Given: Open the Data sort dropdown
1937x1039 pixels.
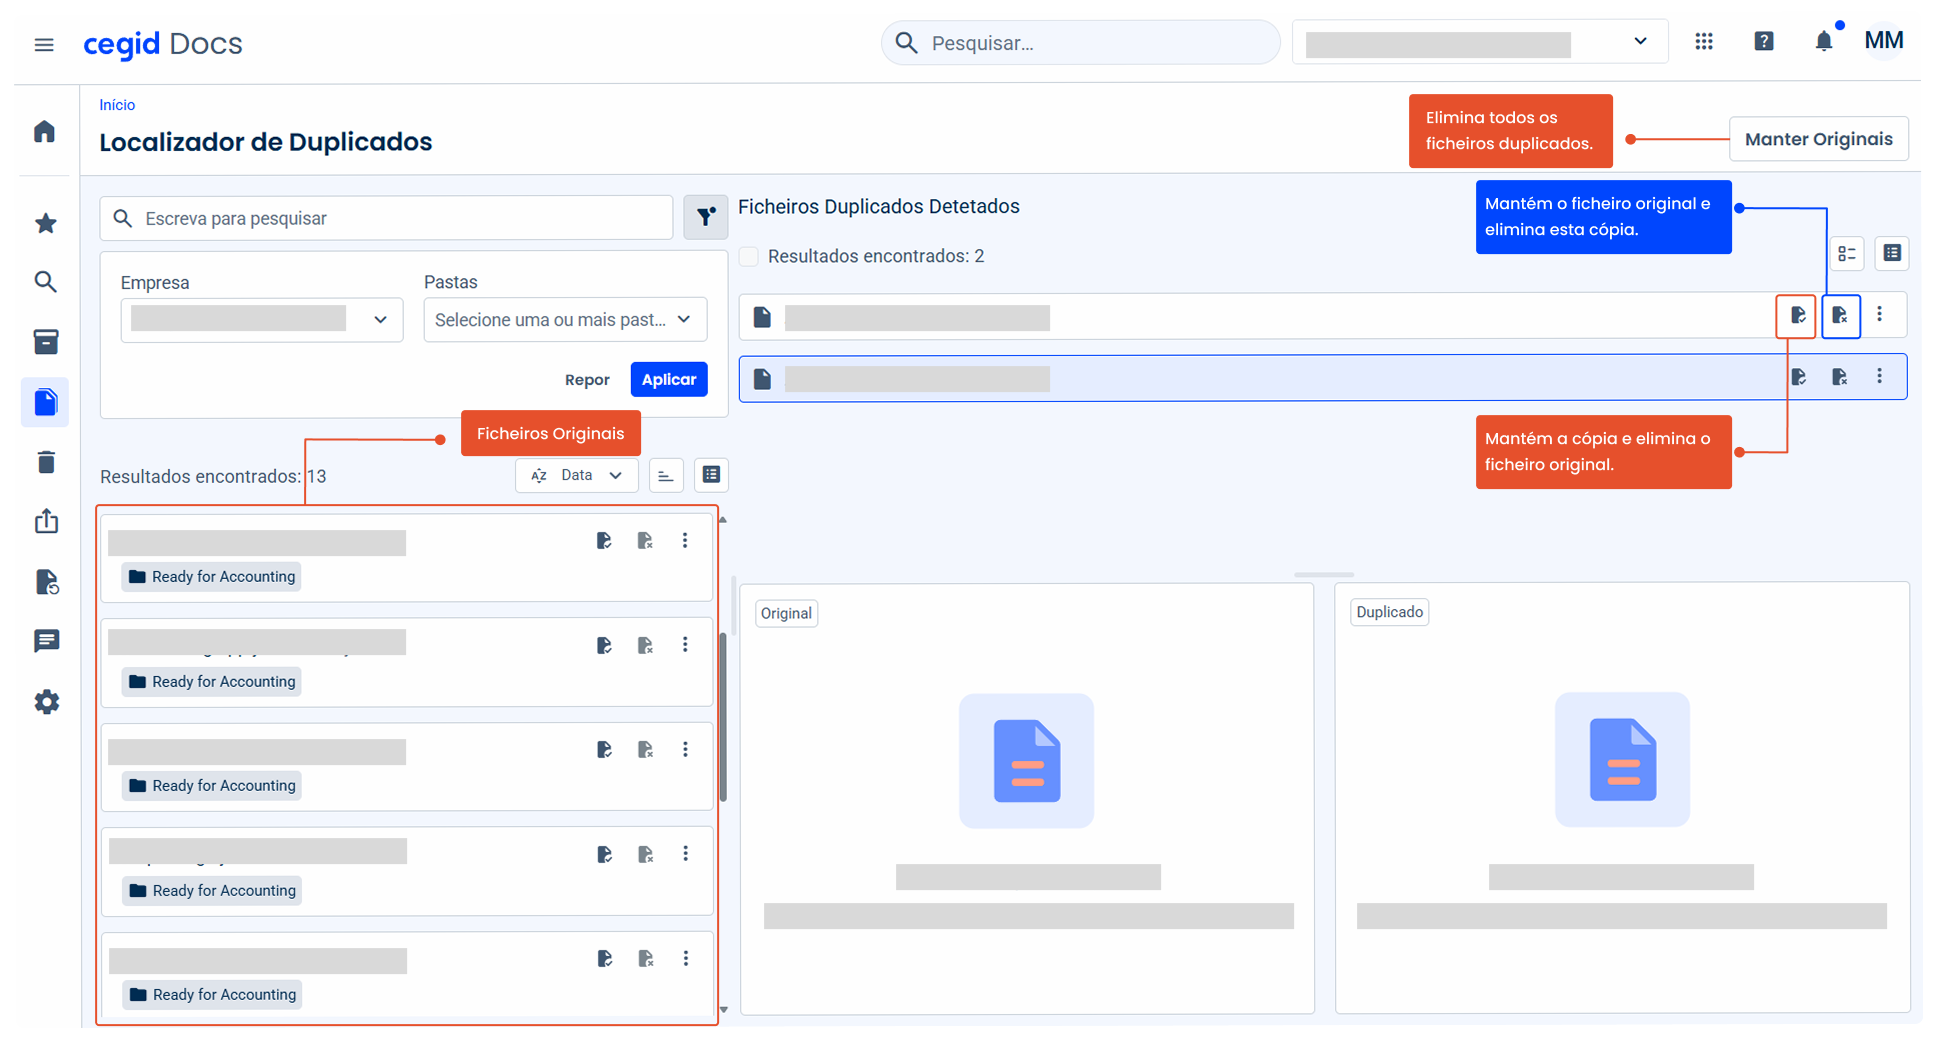Looking at the screenshot, I should (x=577, y=476).
